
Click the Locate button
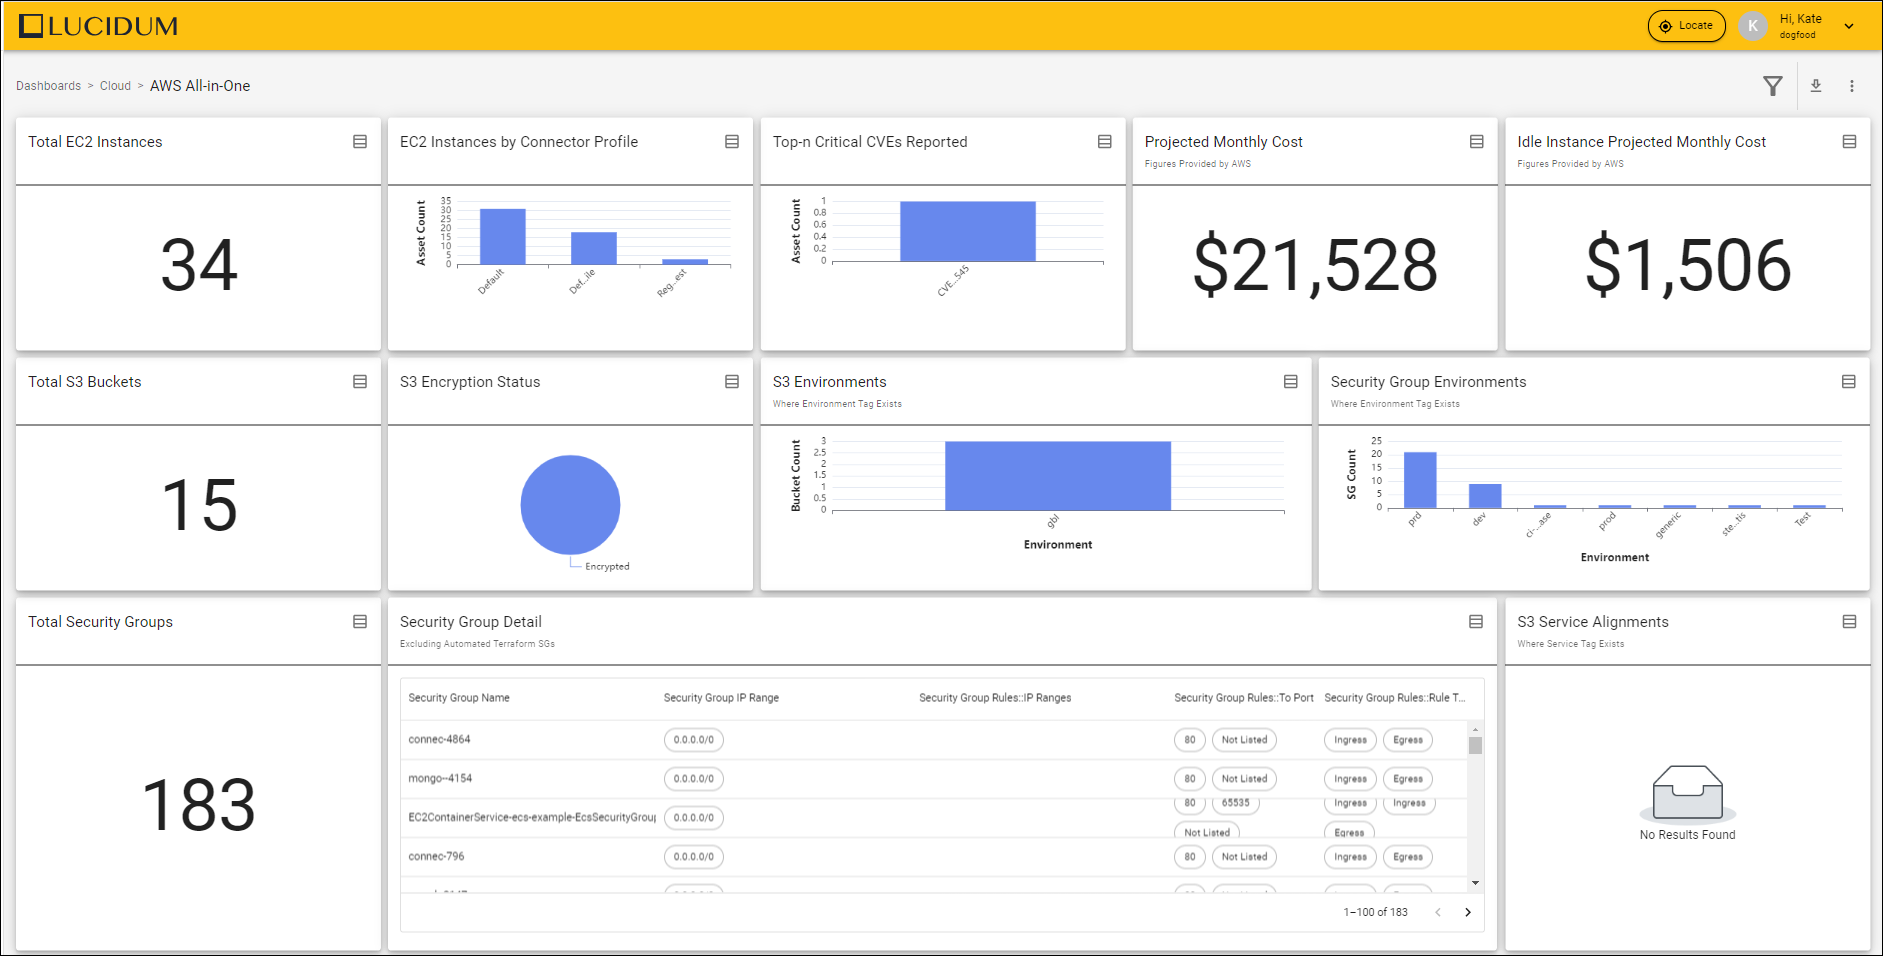click(1687, 26)
